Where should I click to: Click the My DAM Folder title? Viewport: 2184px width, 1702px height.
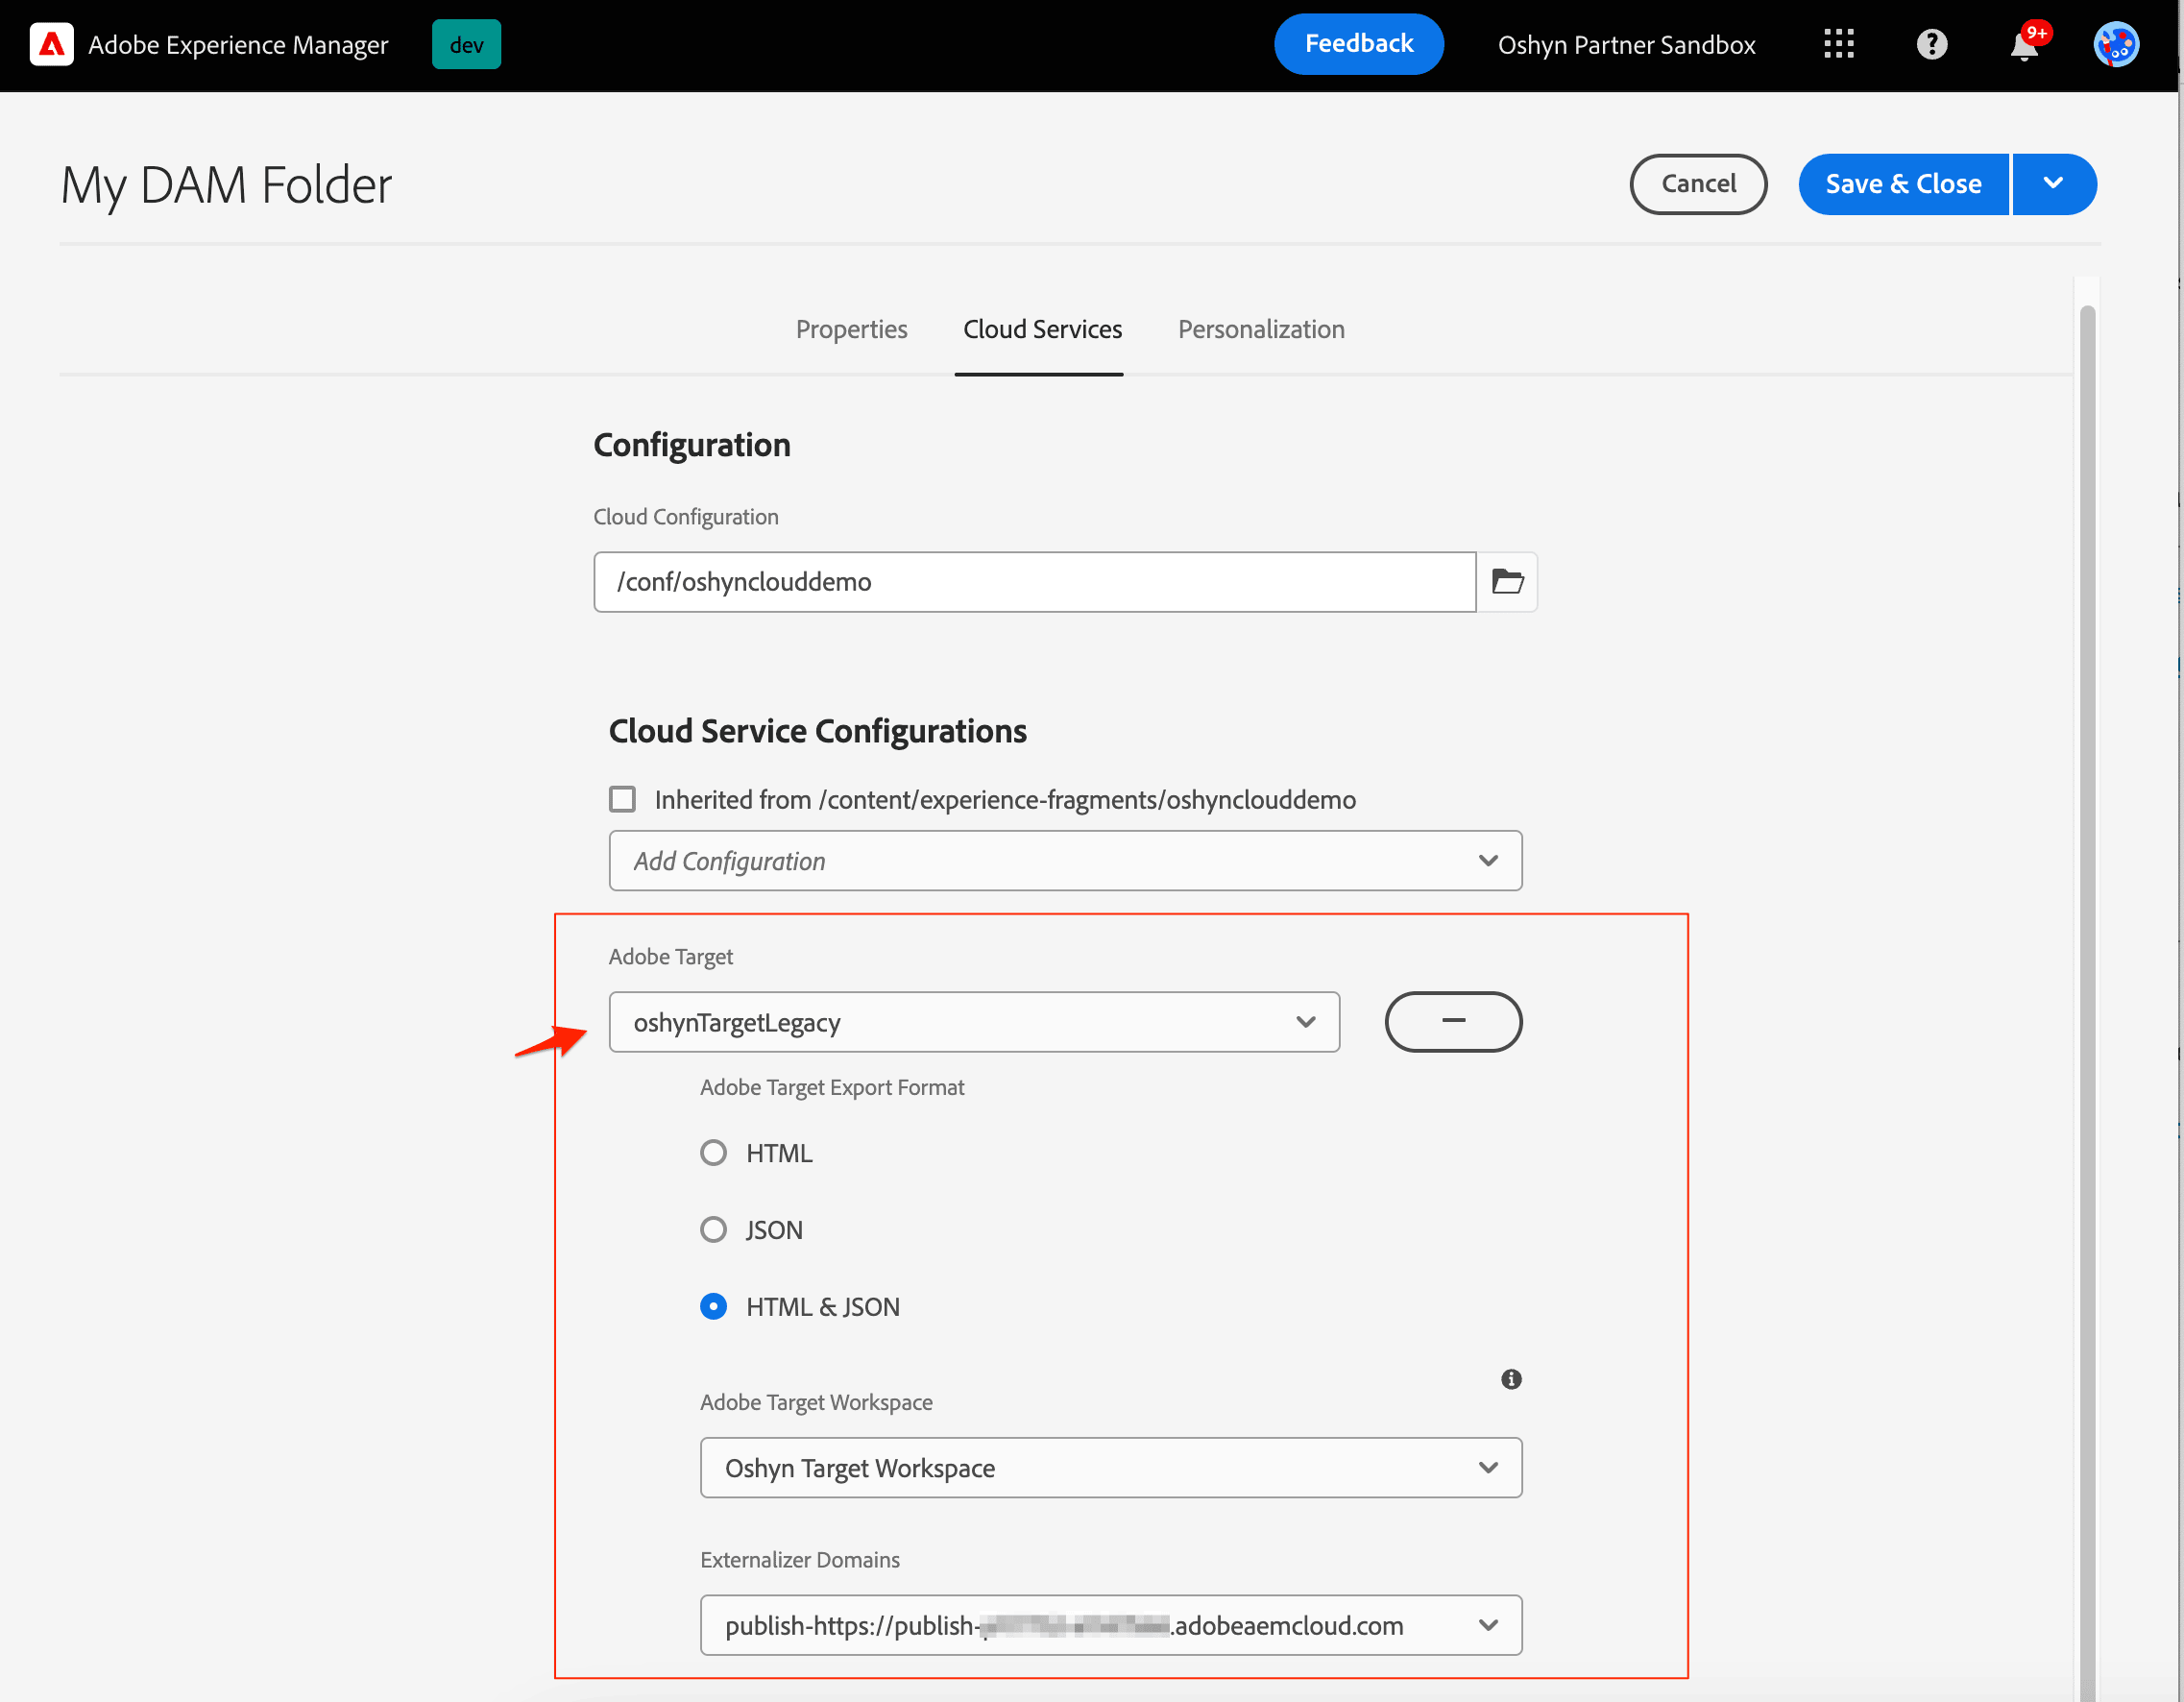point(226,185)
